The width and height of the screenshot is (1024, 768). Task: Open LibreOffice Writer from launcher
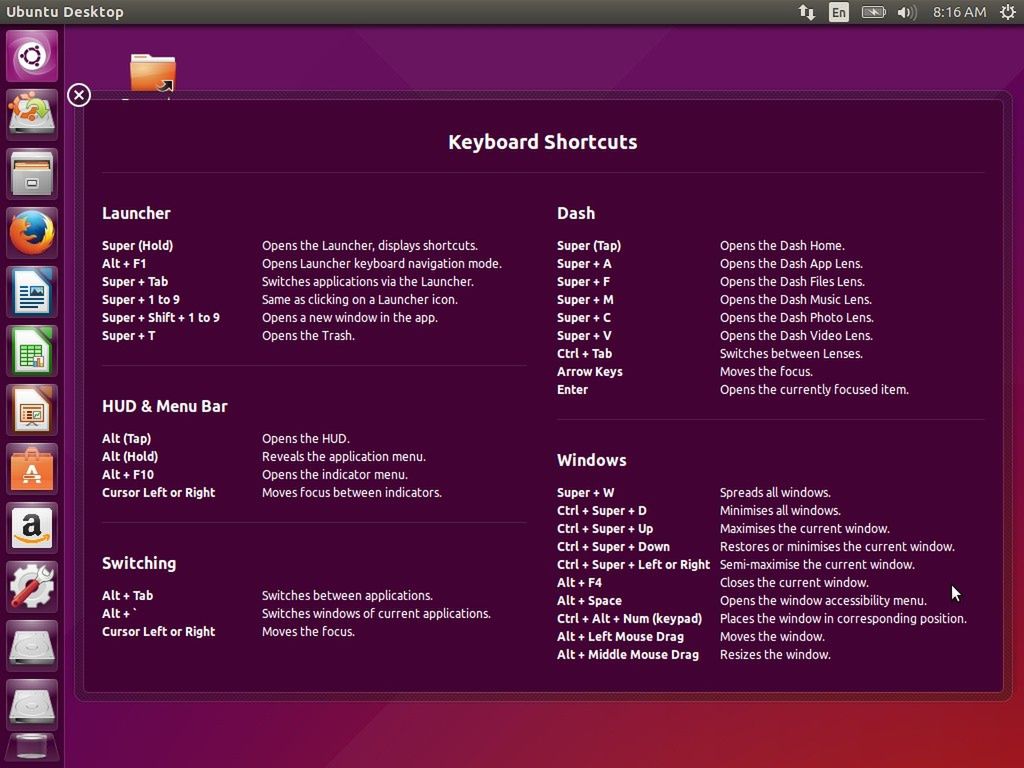click(x=32, y=291)
